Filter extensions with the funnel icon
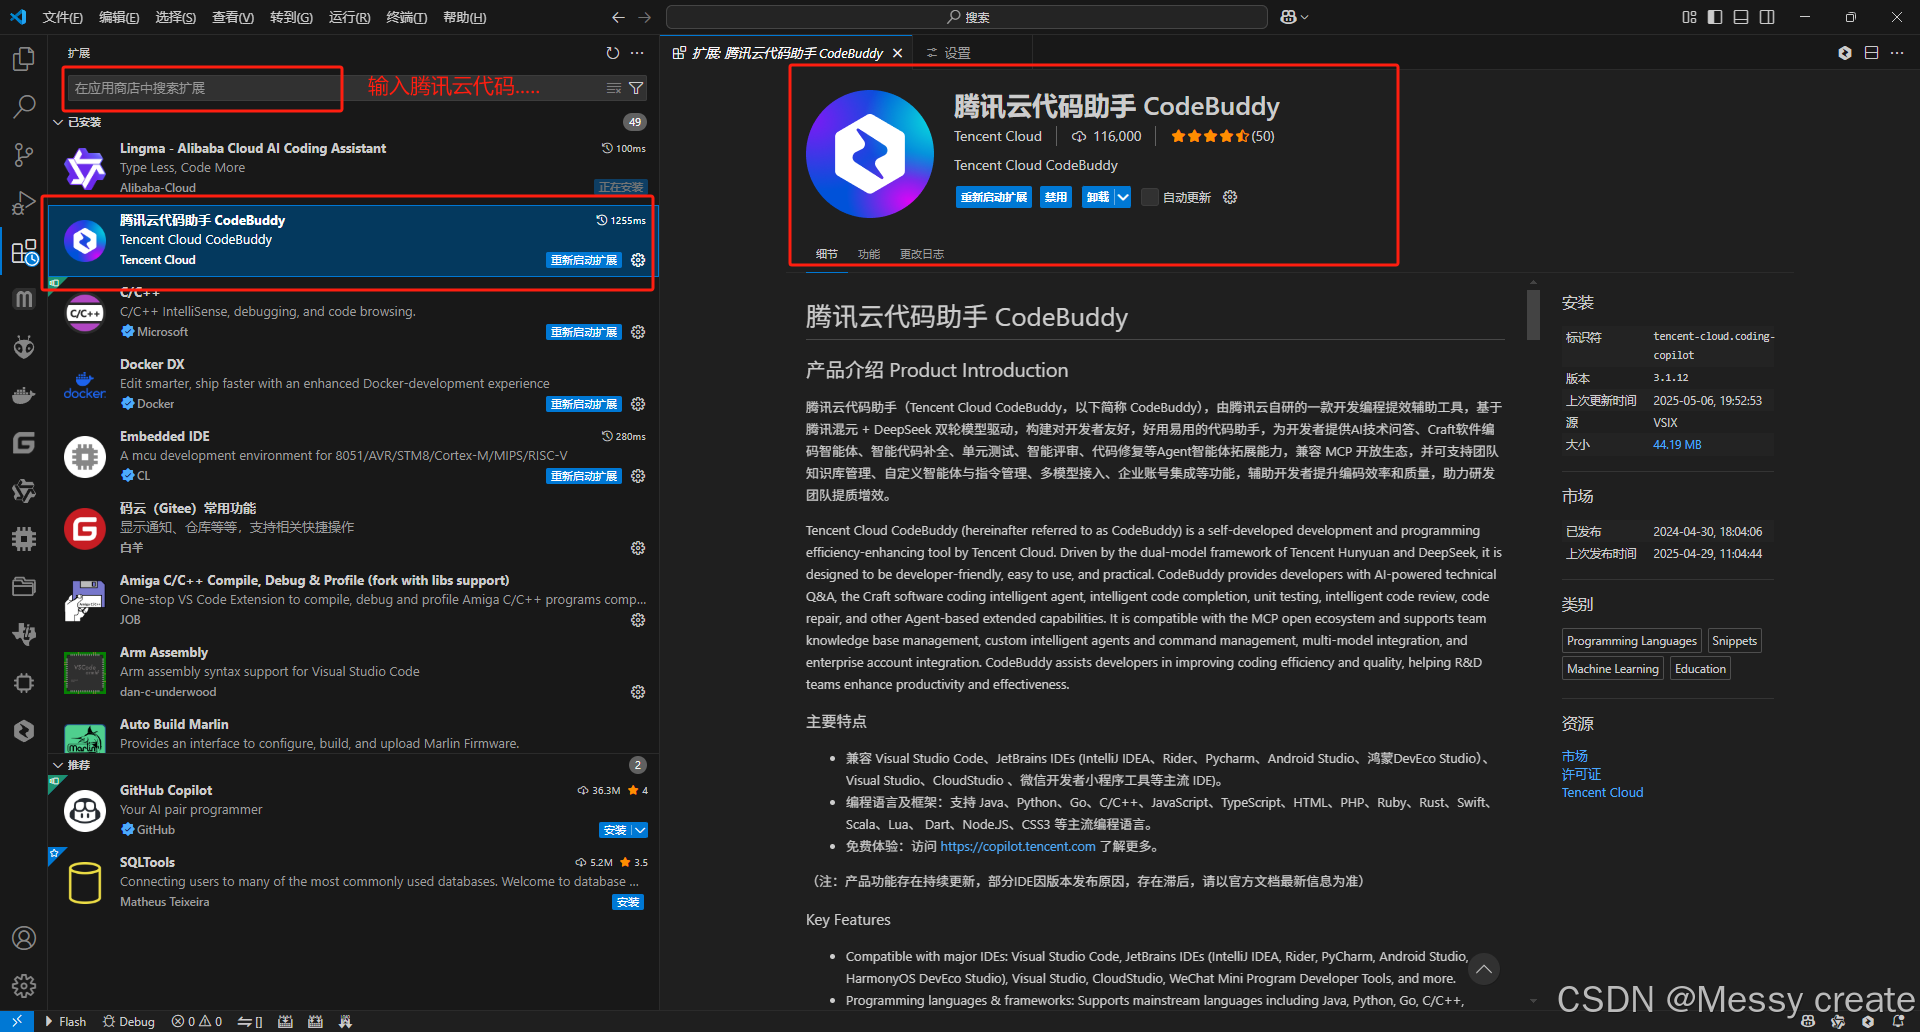The height and width of the screenshot is (1032, 1920). (636, 88)
